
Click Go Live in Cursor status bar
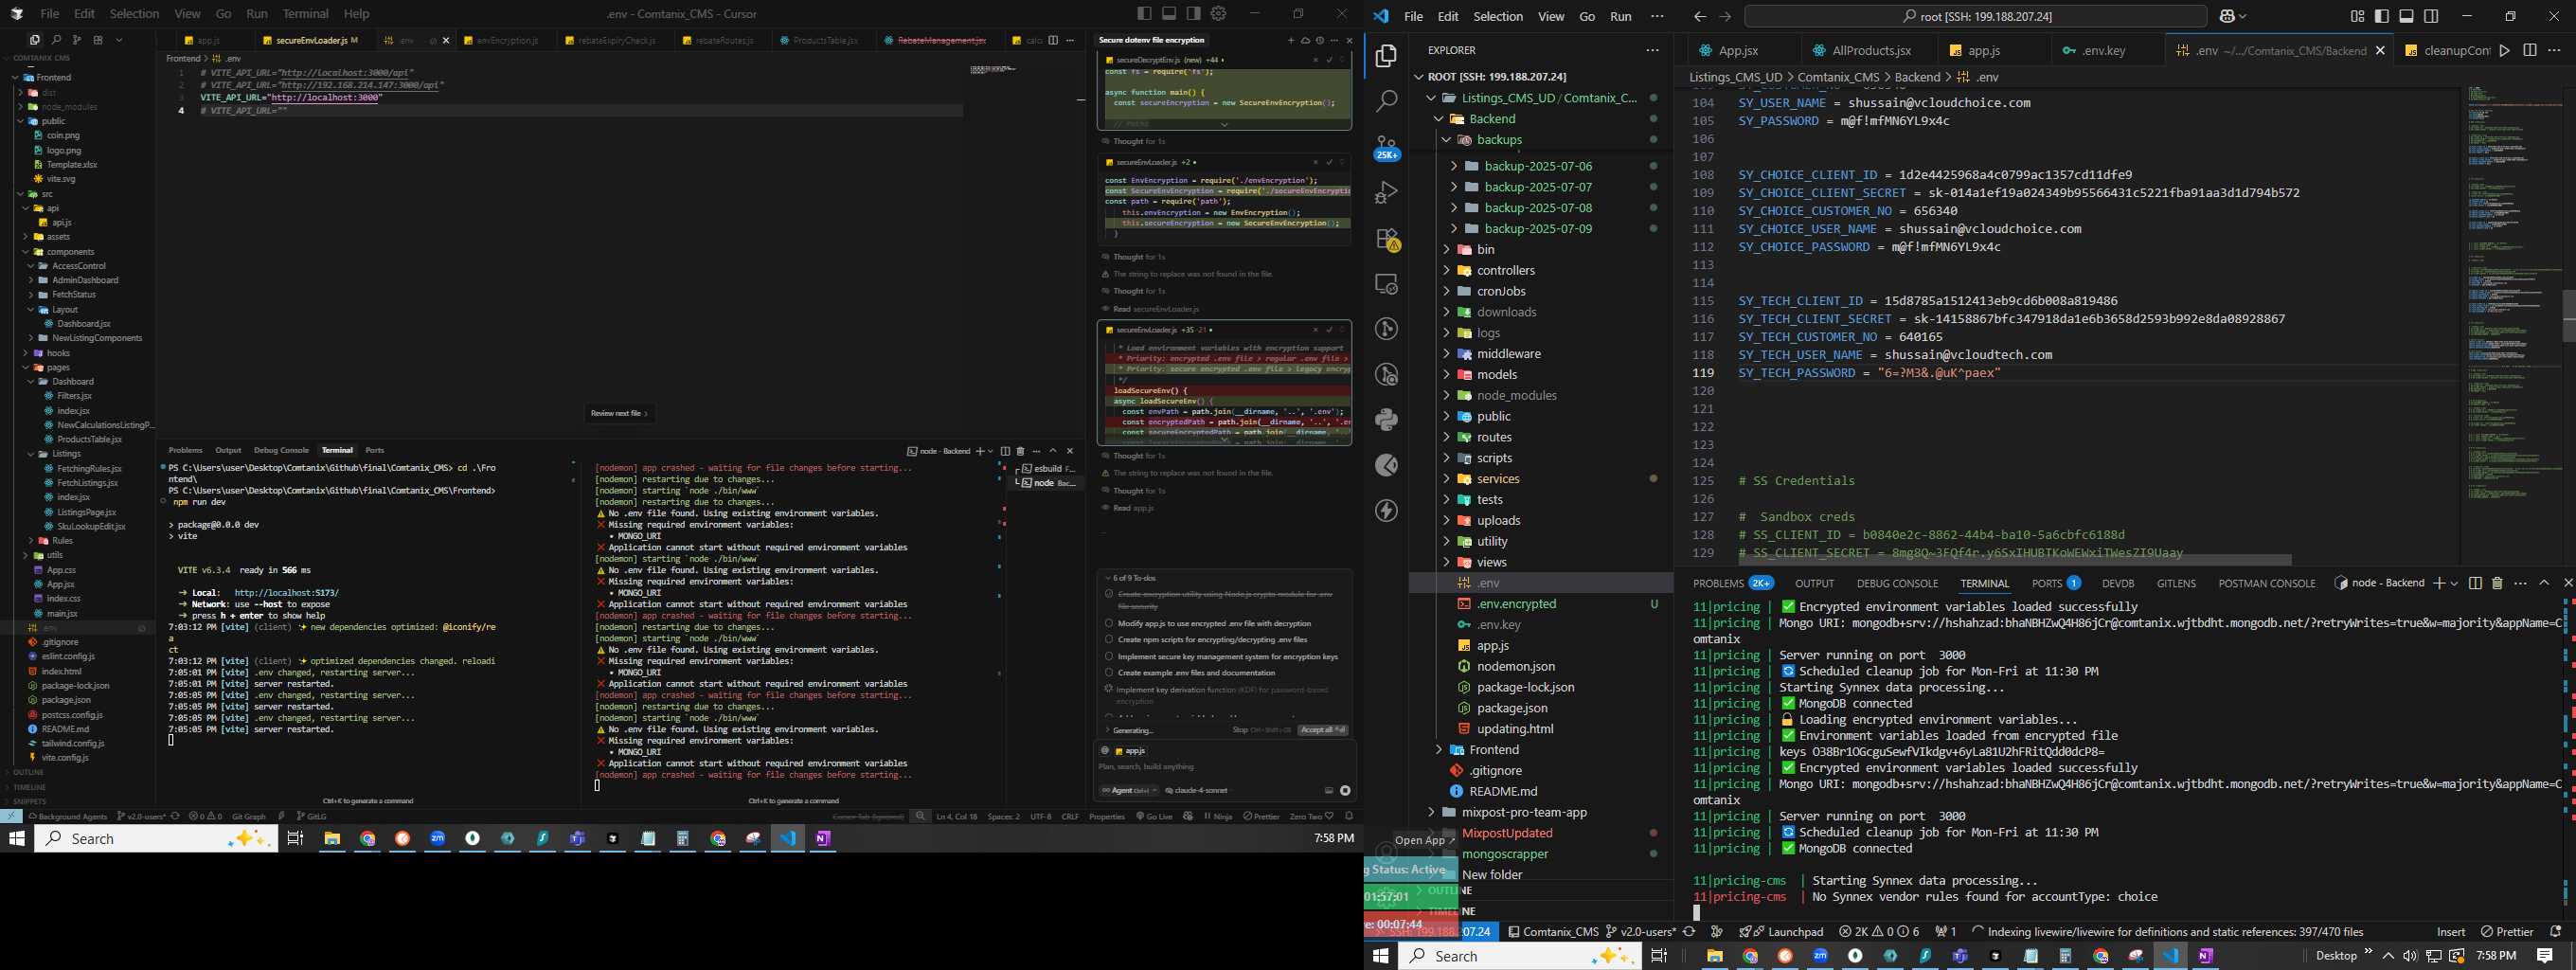pos(1154,816)
